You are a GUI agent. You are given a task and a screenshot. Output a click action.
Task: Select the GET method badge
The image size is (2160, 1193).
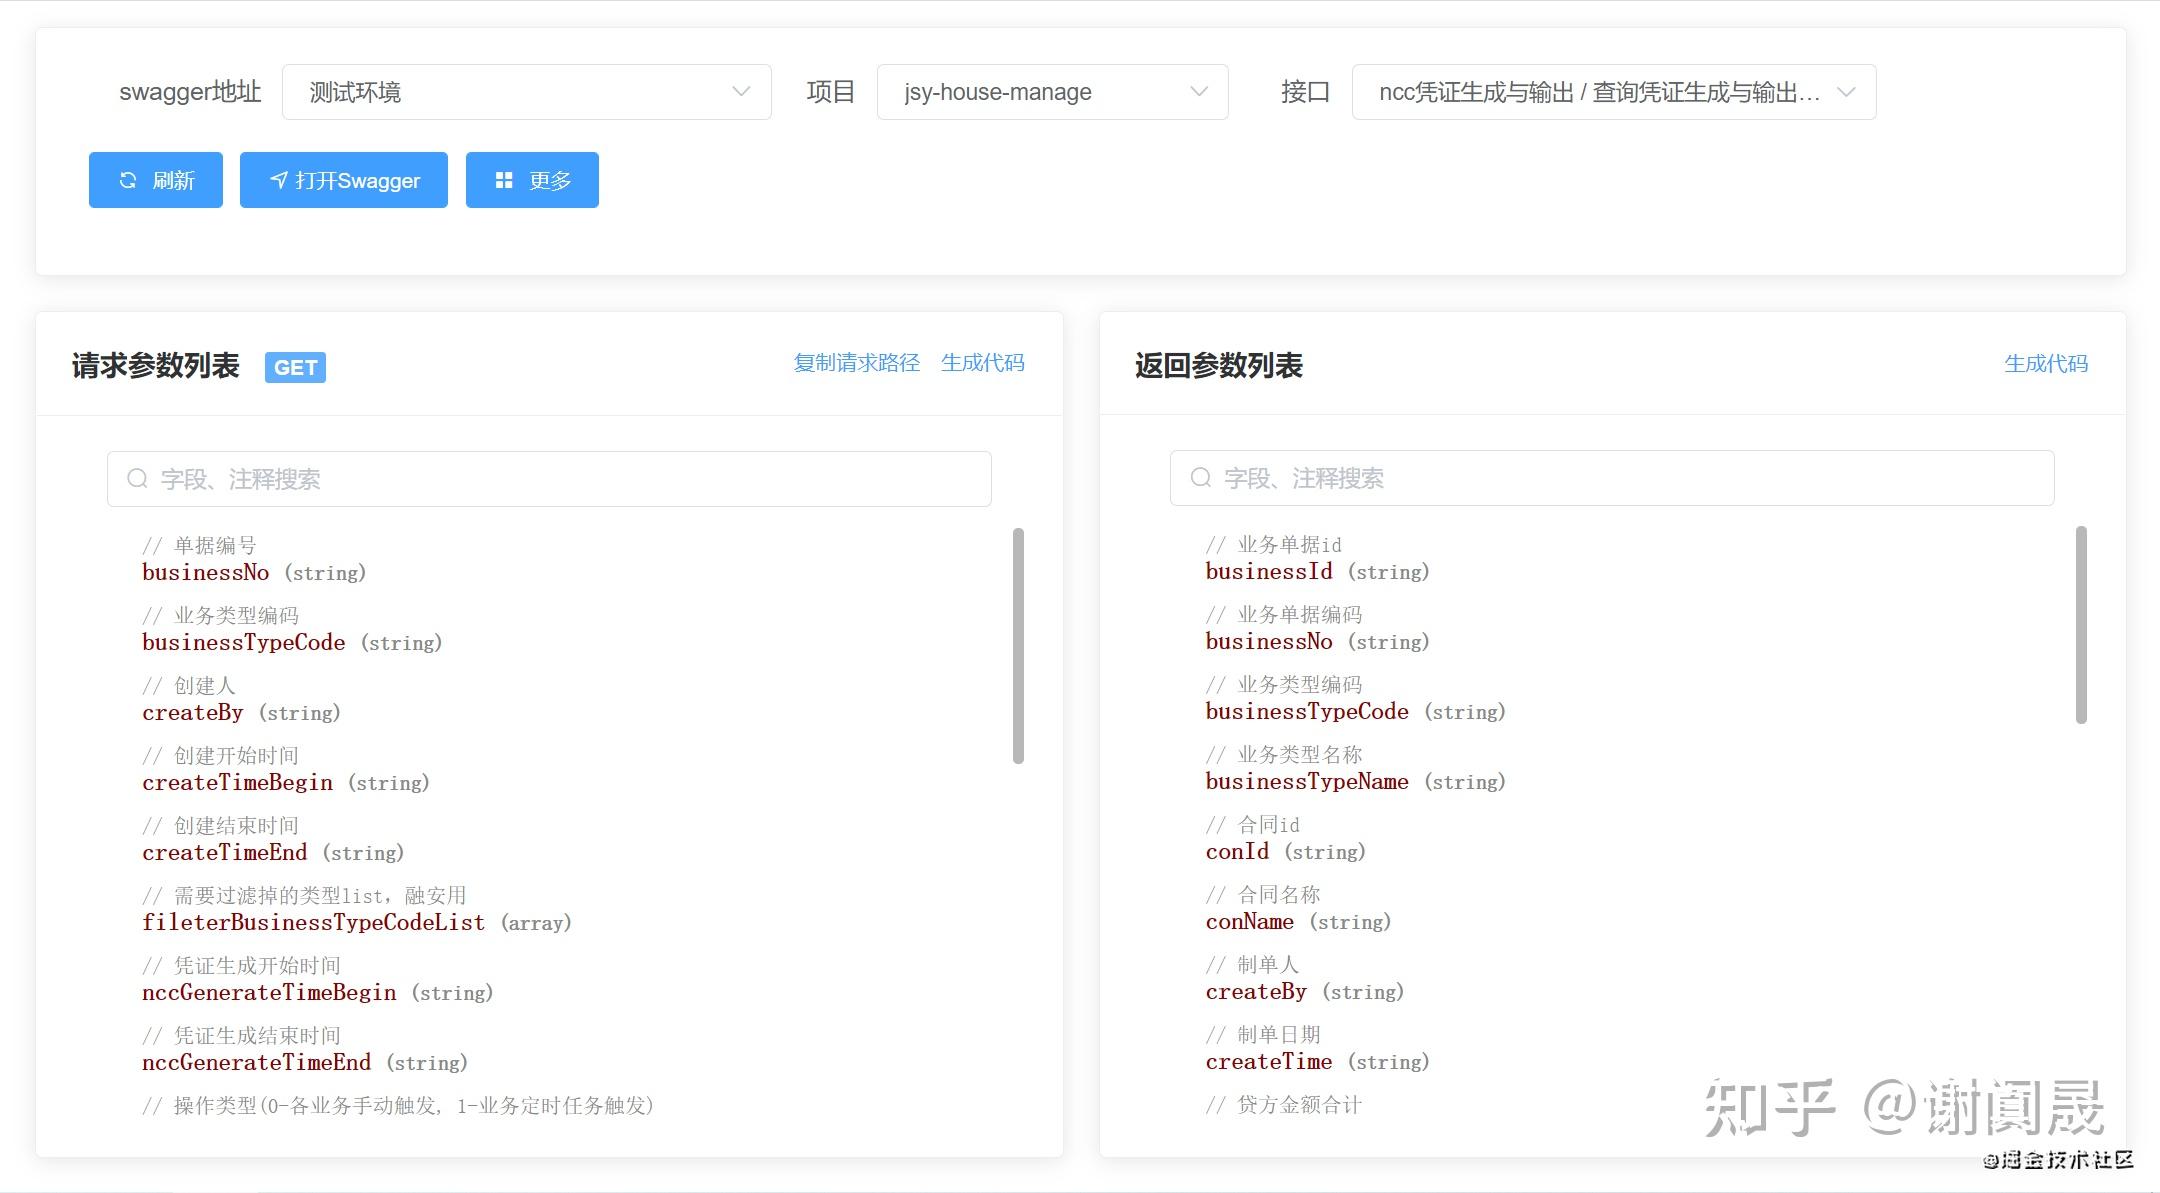tap(295, 367)
